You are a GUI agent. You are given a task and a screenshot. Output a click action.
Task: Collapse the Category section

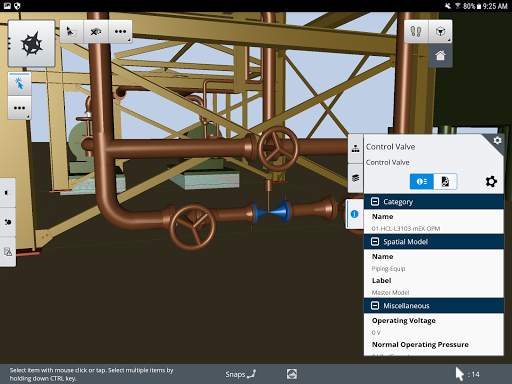click(375, 202)
